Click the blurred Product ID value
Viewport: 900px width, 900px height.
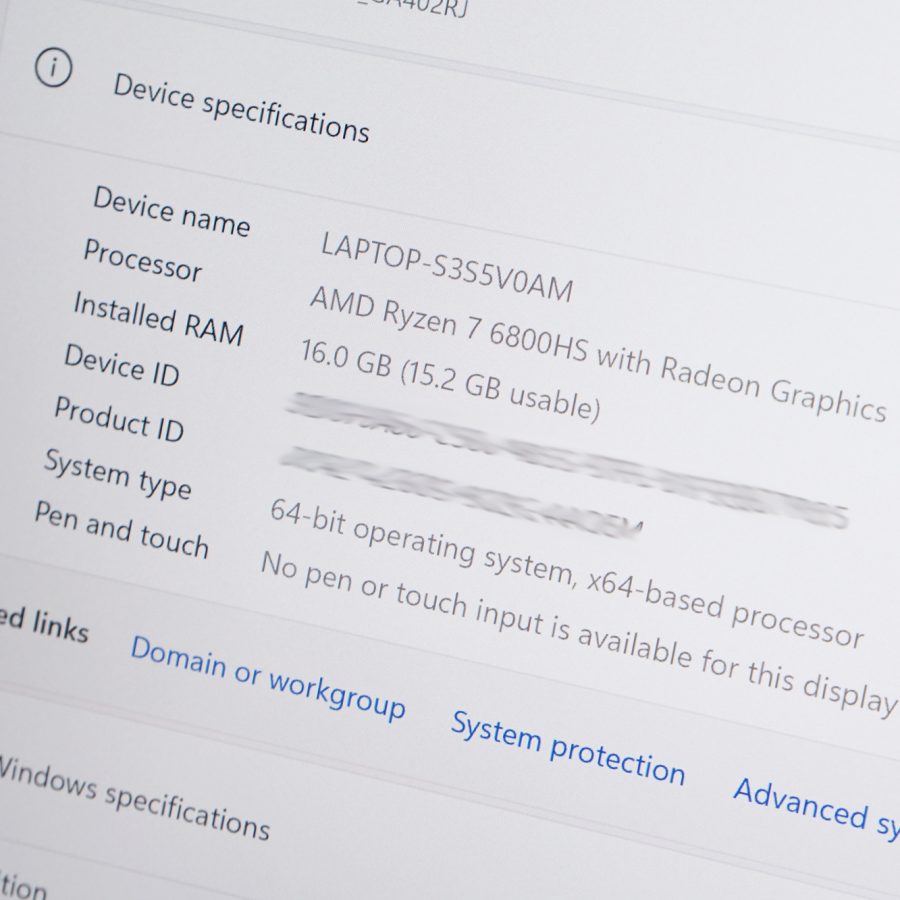[461, 494]
